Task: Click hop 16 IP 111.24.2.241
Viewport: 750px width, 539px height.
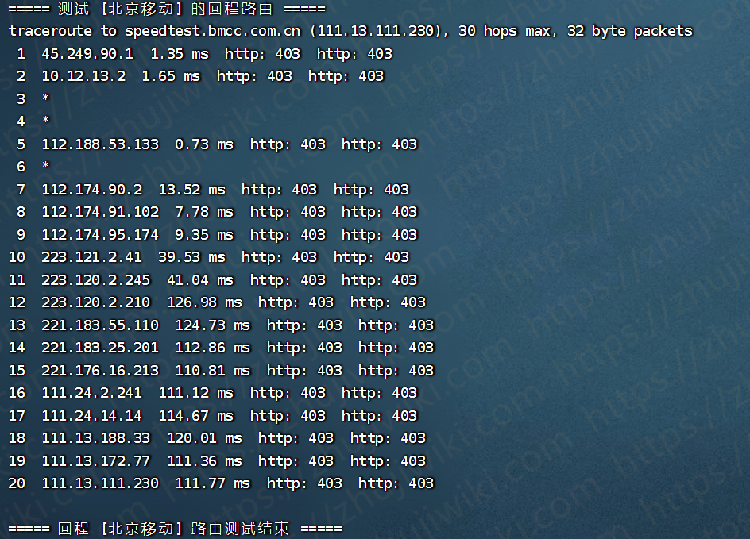Action: click(92, 393)
